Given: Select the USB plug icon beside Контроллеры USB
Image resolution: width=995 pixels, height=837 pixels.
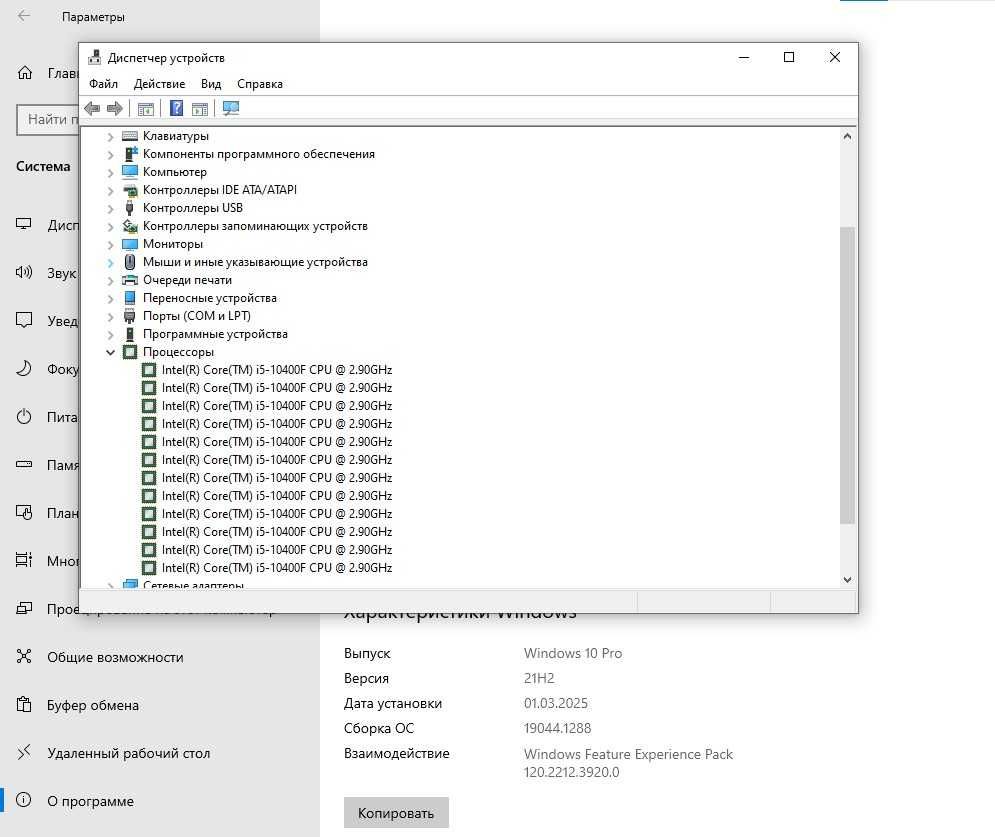Looking at the screenshot, I should [x=130, y=208].
